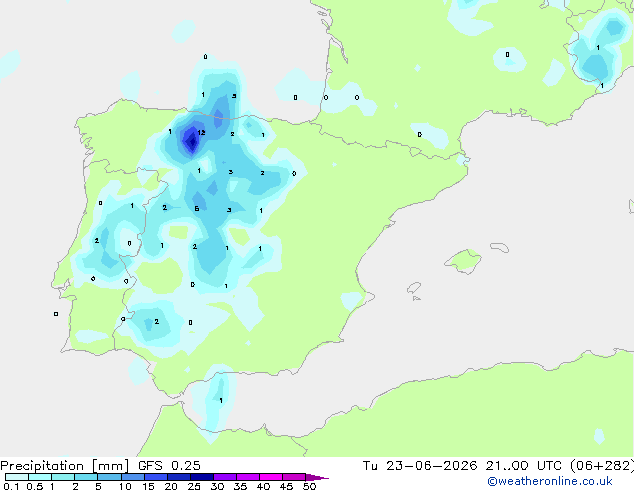The height and width of the screenshot is (490, 634).
Task: Click the "GFS 0.25" model label
Action: click(x=169, y=466)
